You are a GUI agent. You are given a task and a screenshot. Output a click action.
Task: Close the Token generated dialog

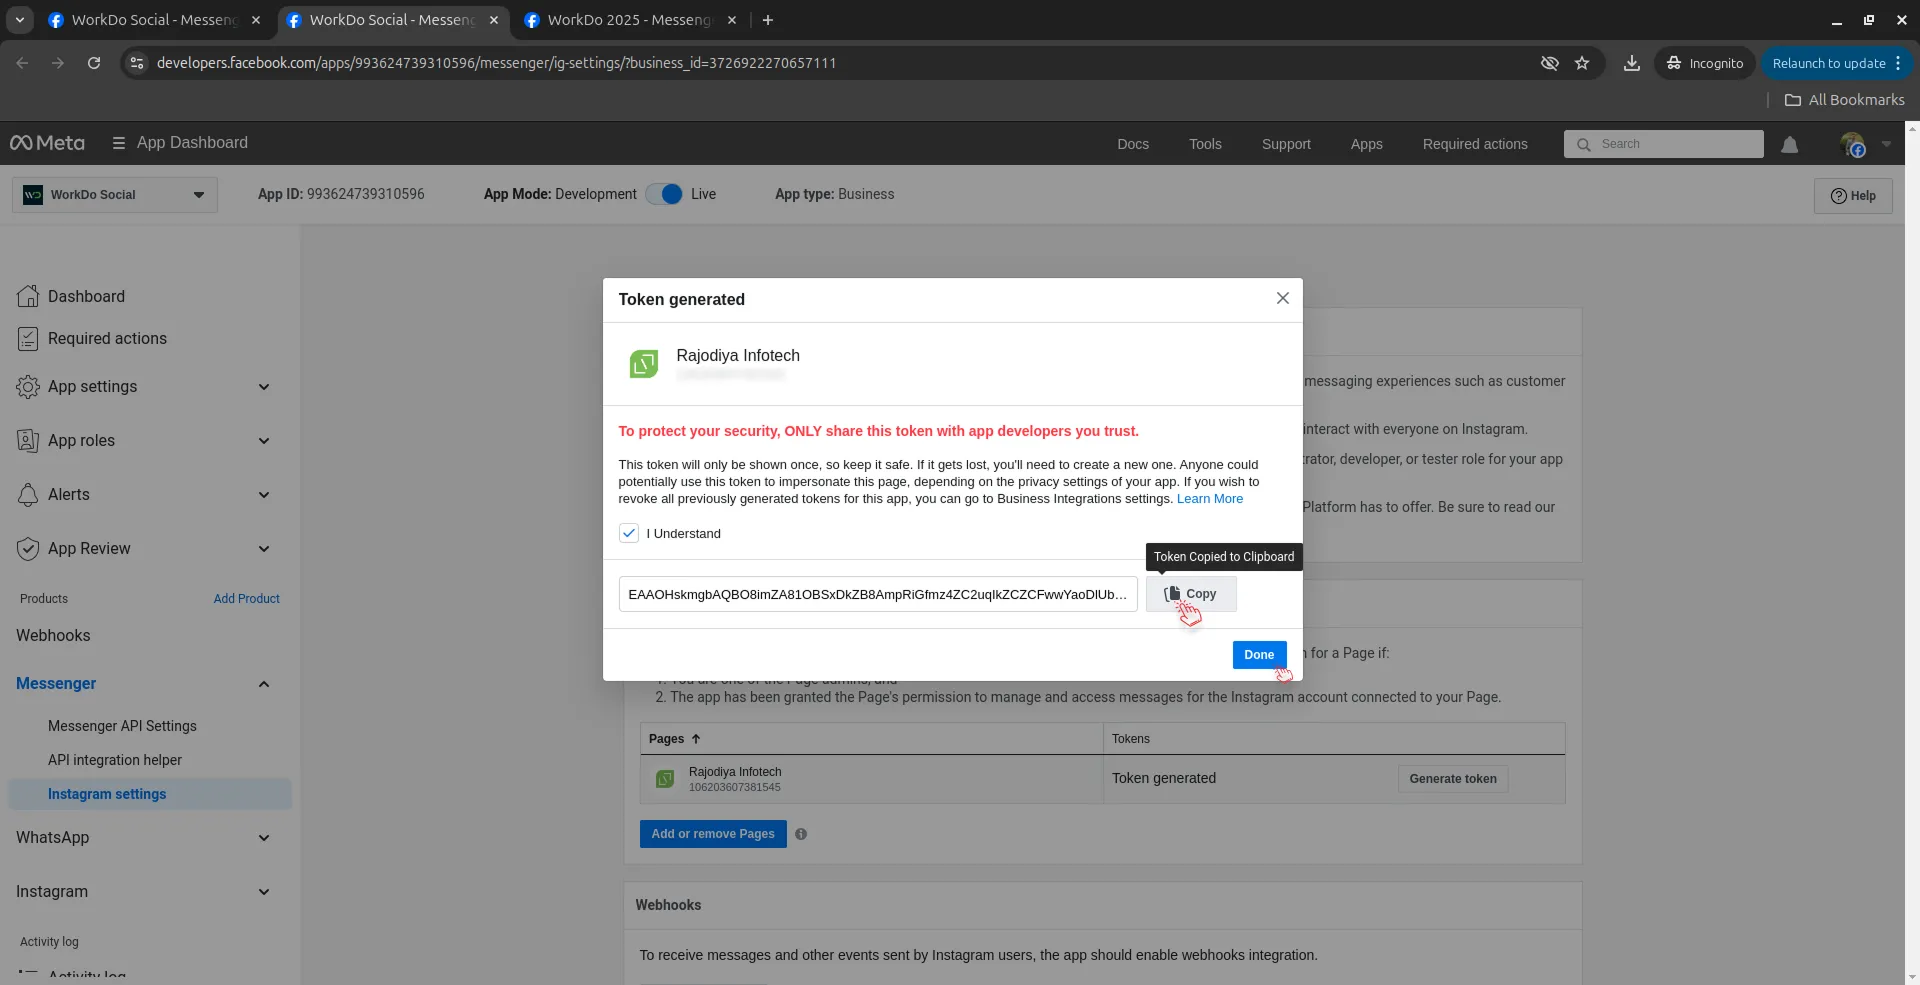(1282, 298)
